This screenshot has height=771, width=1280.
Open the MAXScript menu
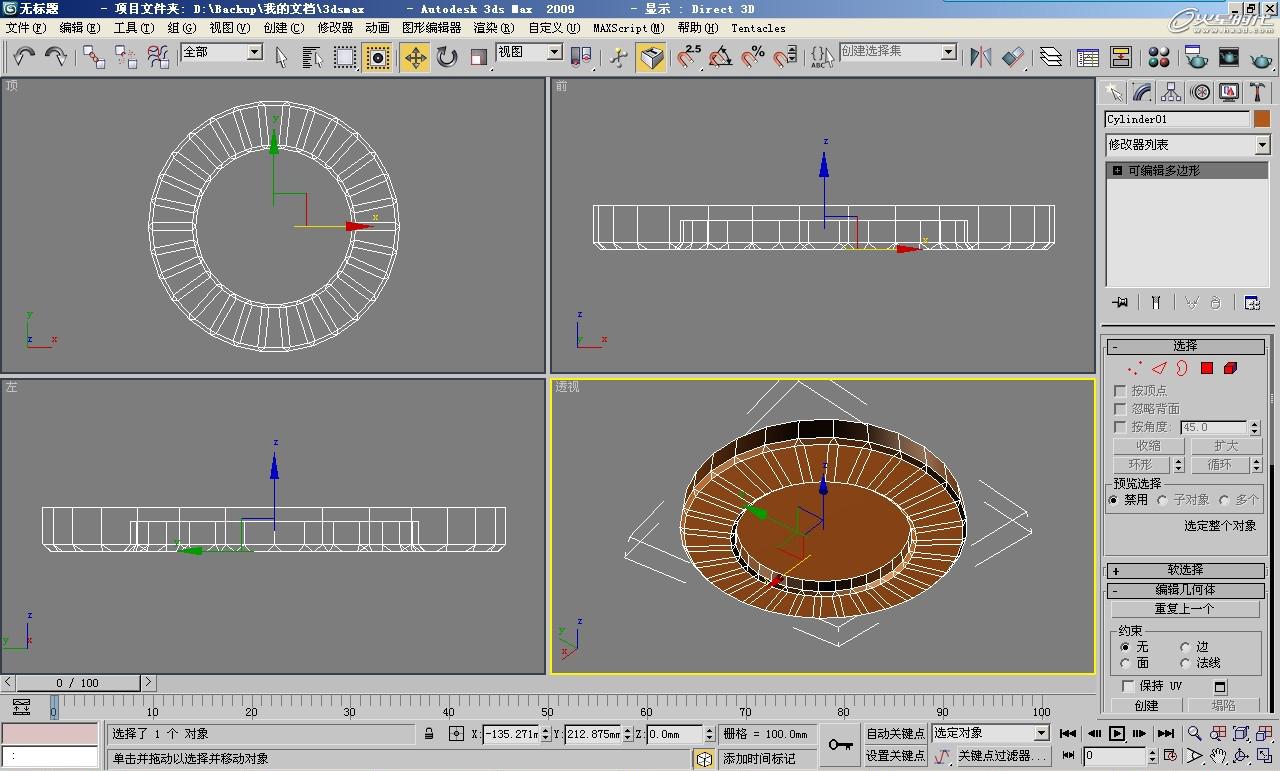pyautogui.click(x=628, y=28)
